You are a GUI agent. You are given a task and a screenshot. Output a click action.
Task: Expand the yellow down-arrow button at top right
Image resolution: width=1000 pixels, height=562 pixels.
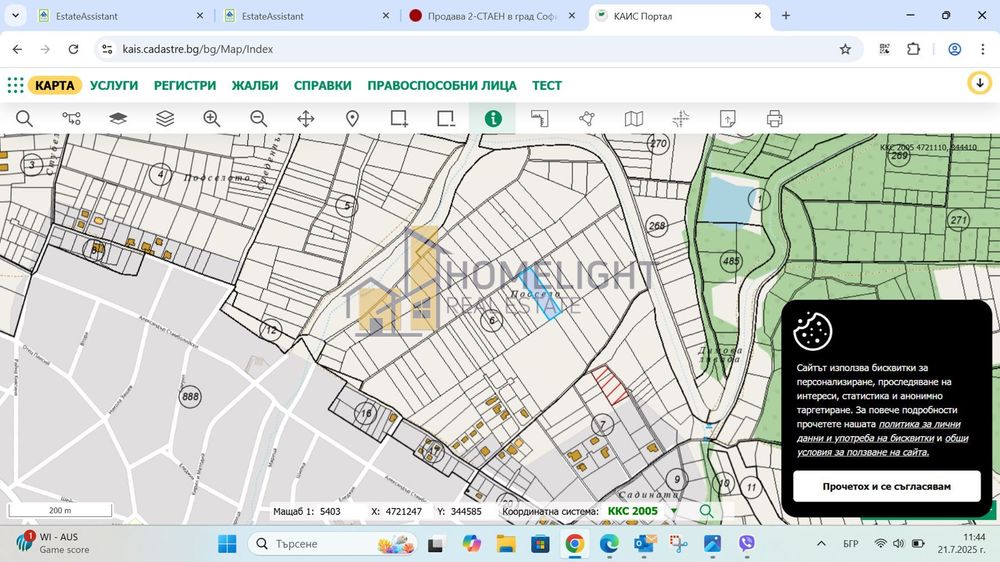point(979,83)
